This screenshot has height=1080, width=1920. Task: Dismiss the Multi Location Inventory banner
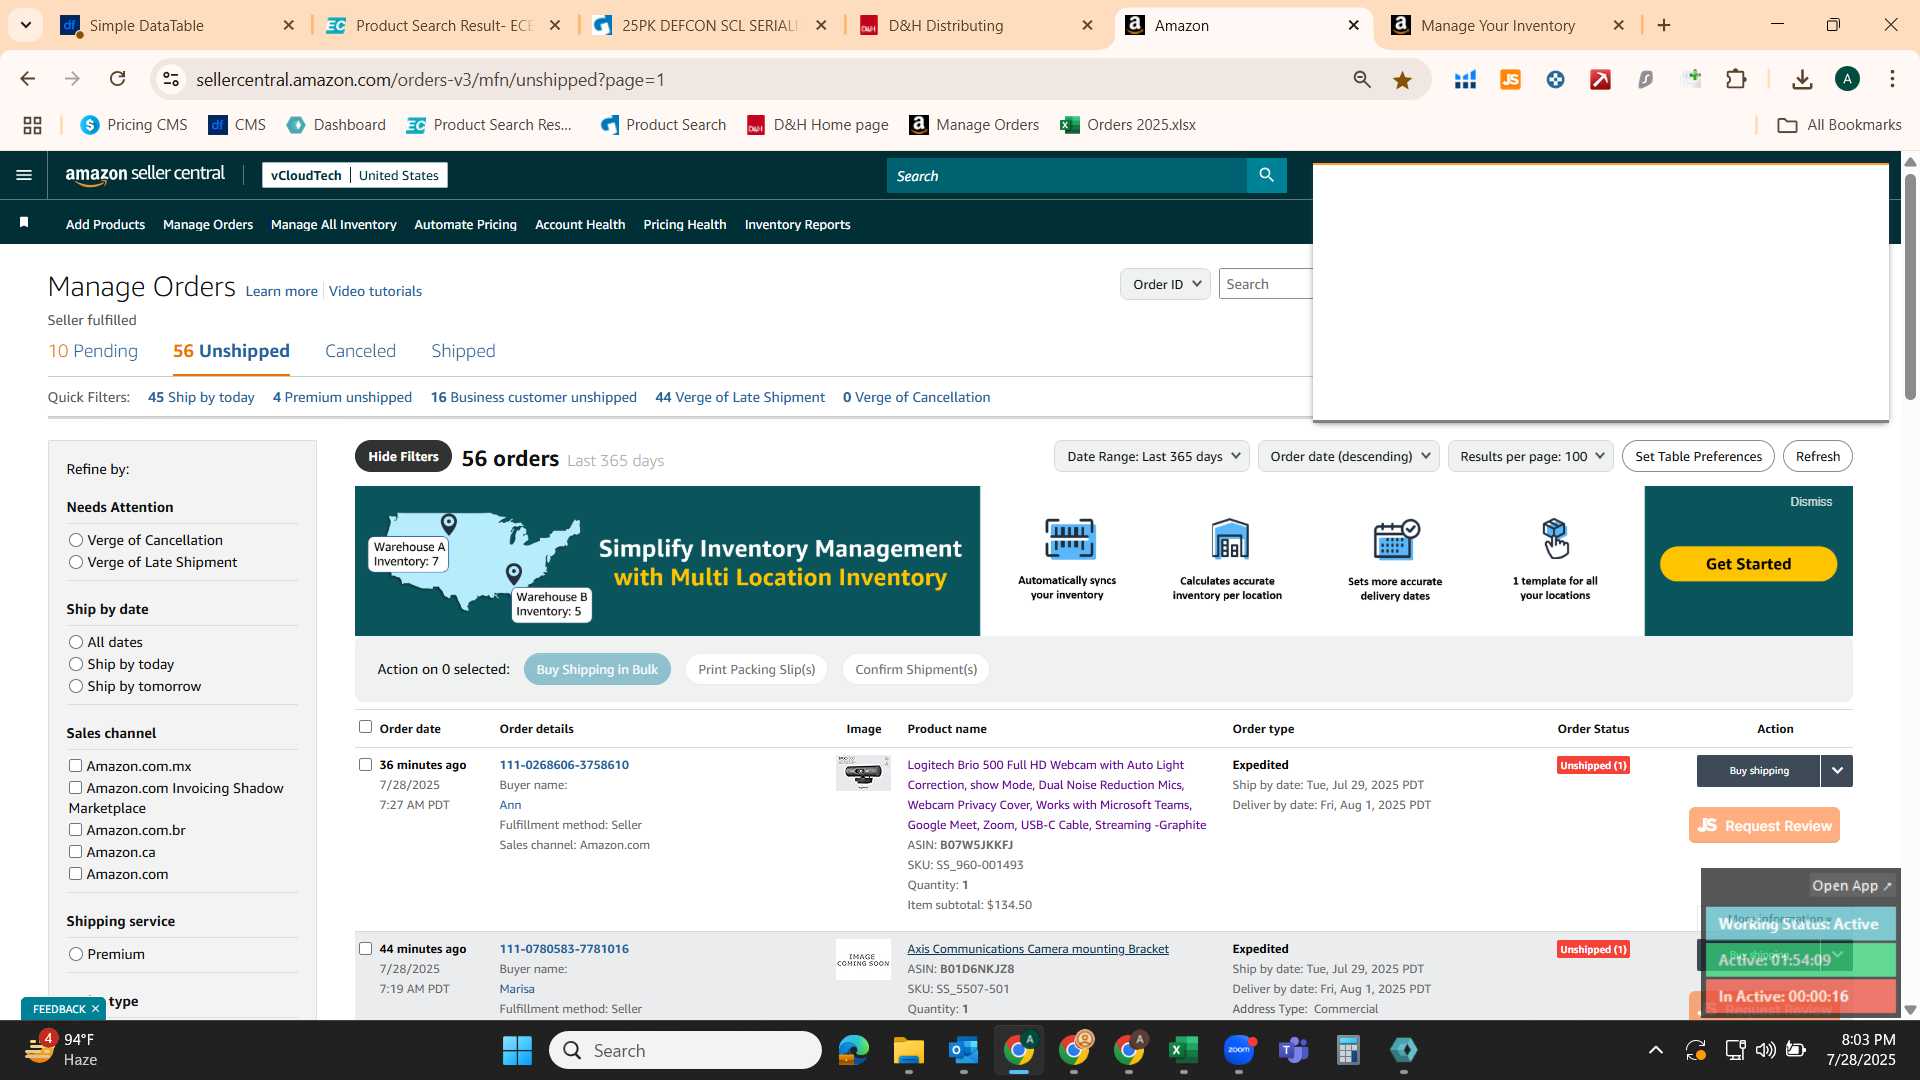(x=1811, y=502)
